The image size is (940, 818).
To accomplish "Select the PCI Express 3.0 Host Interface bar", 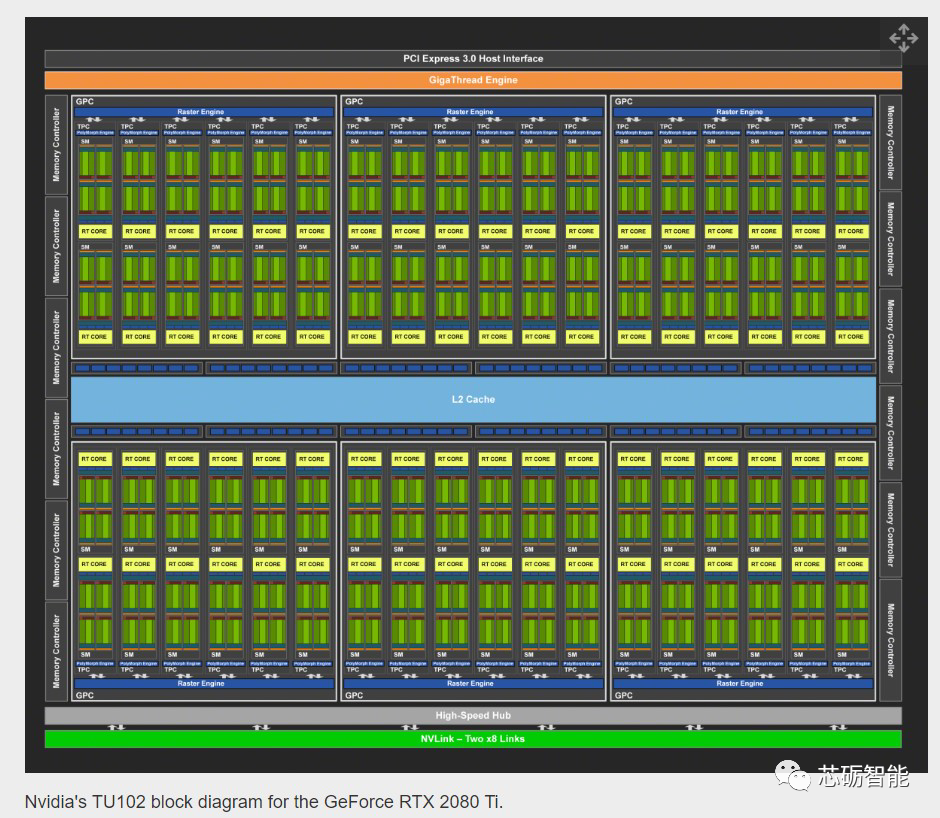I will coord(473,59).
